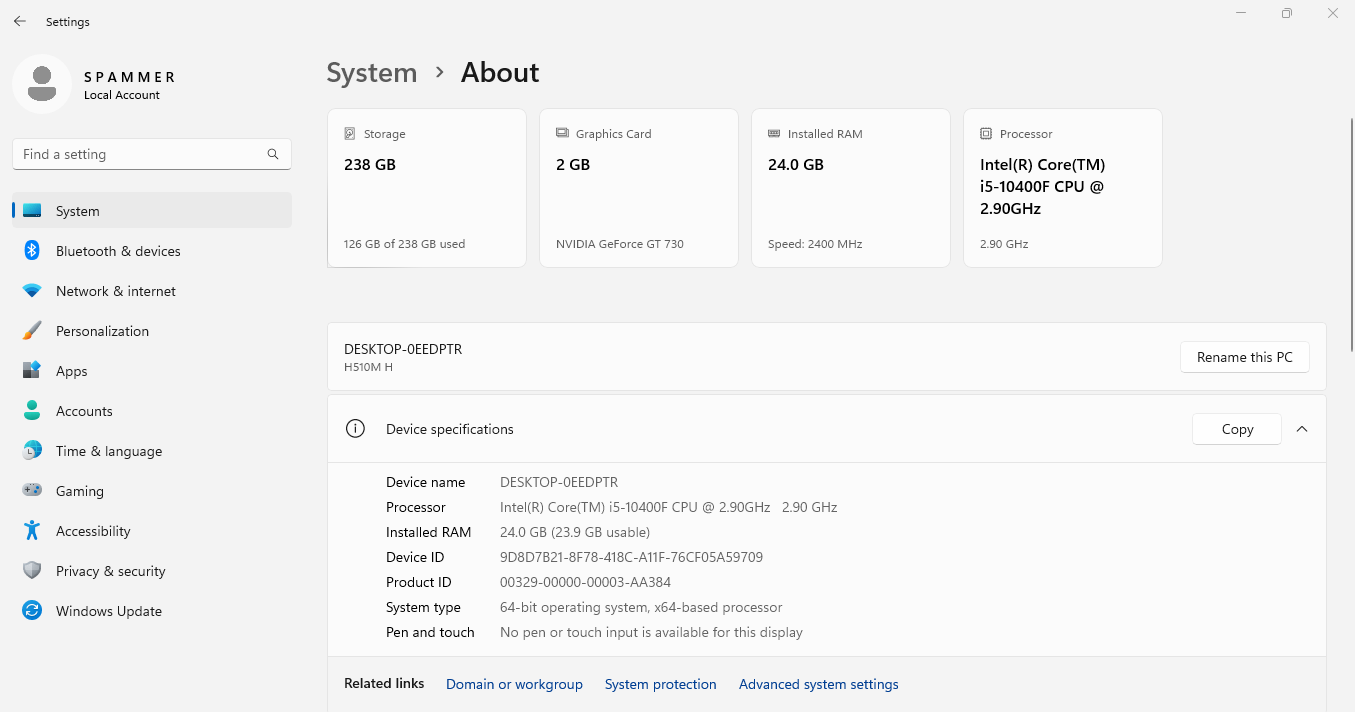Click the Product ID value 00329-00000-00003-AA384

click(x=585, y=582)
